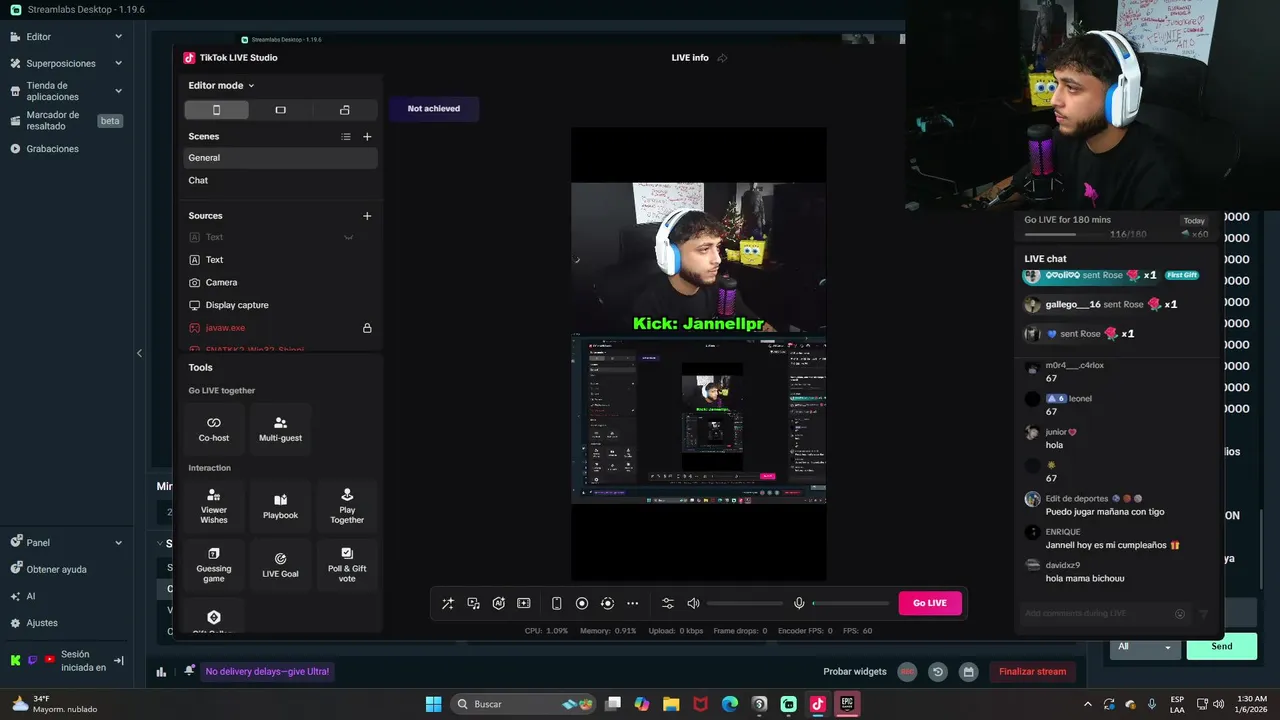The image size is (1280, 720).
Task: Switch to landscape layout mode
Action: [x=281, y=110]
